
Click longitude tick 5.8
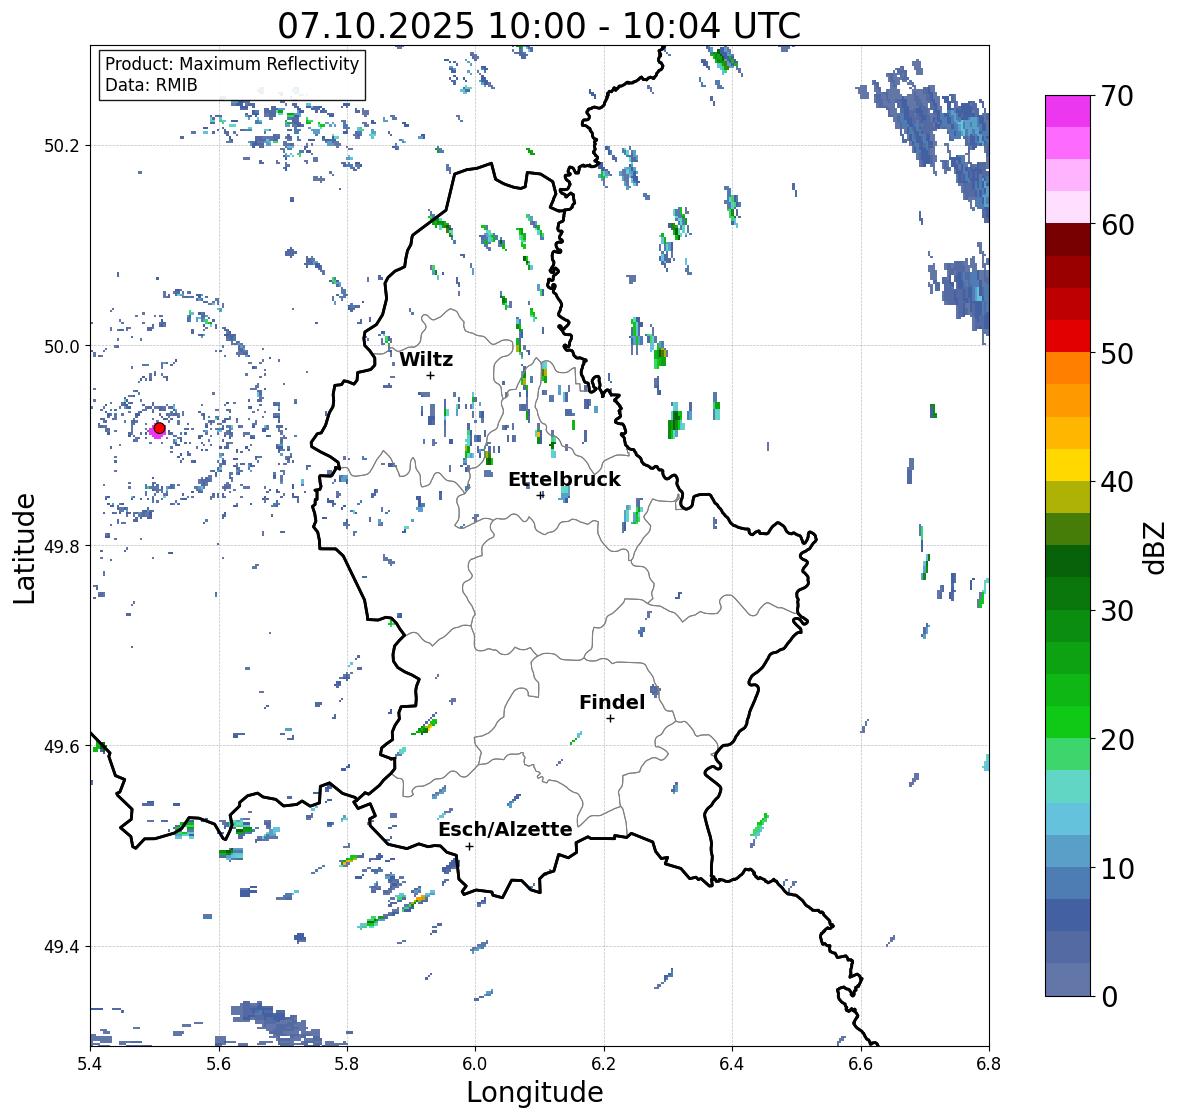pyautogui.click(x=347, y=1064)
